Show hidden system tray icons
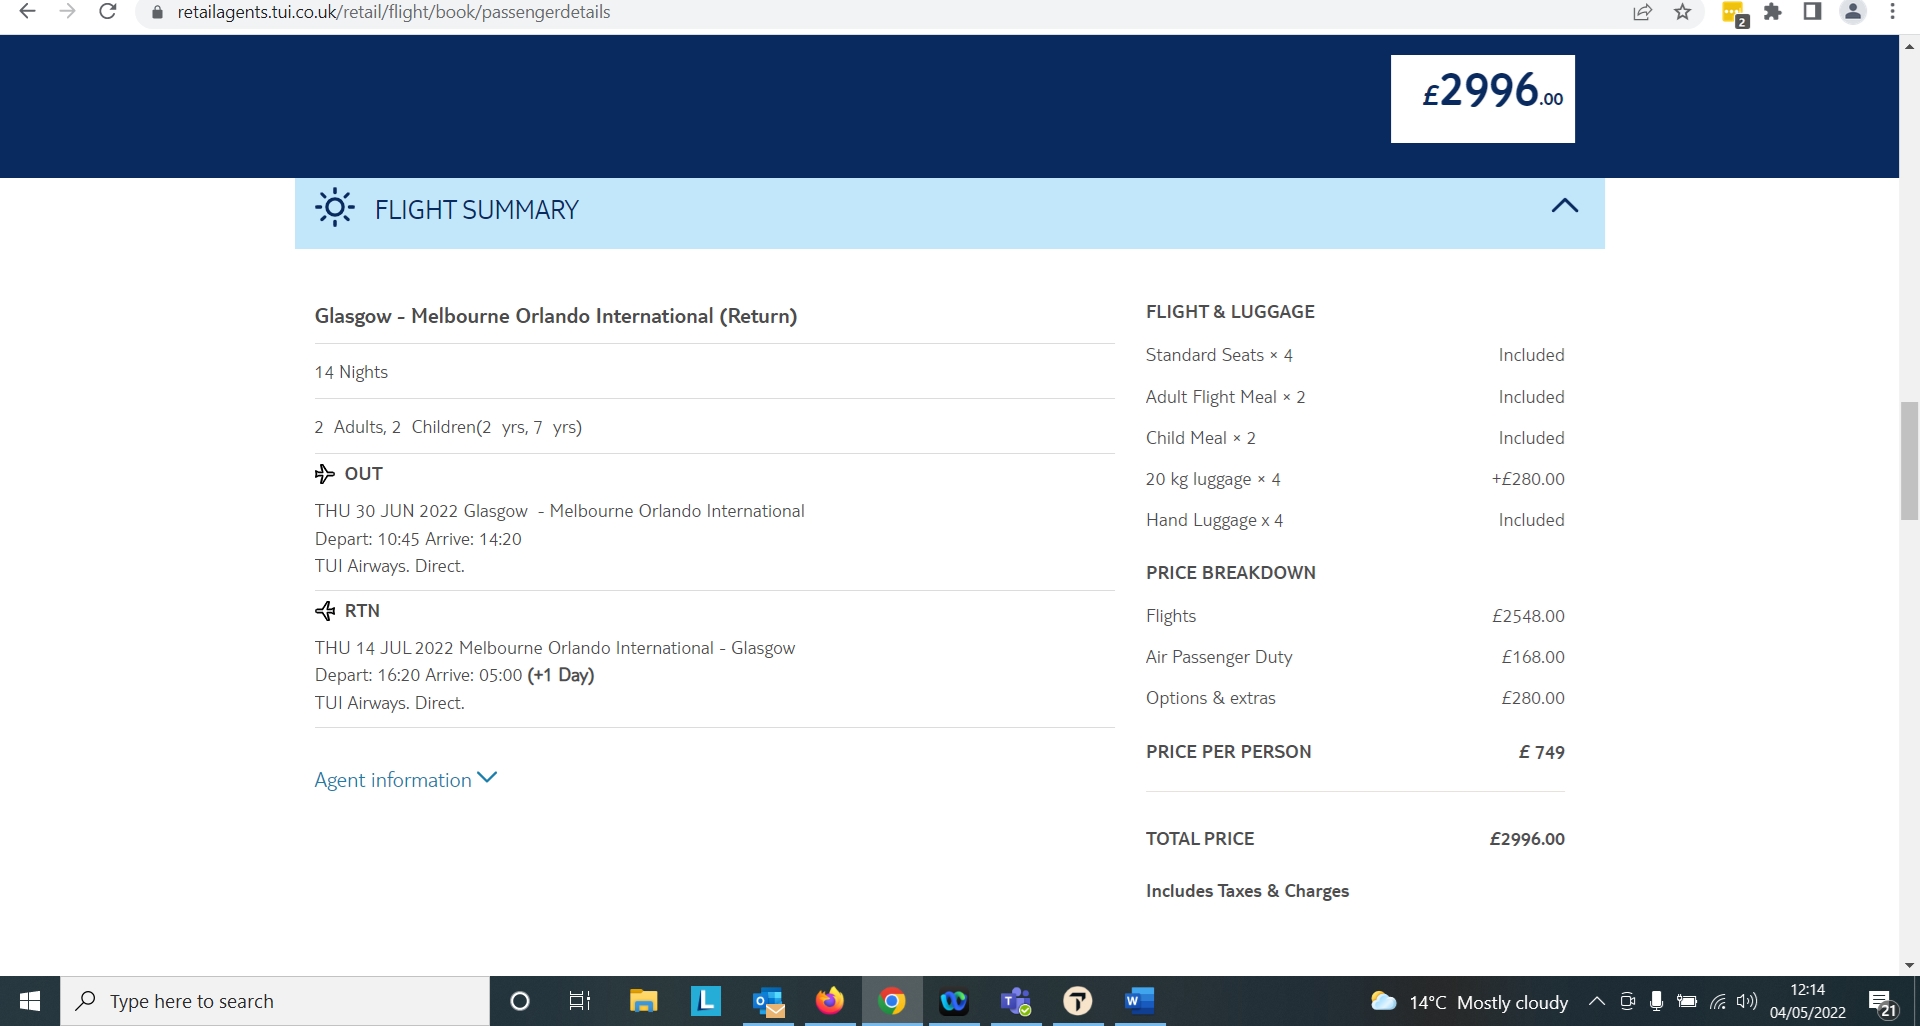Viewport: 1920px width, 1026px height. pos(1597,1001)
